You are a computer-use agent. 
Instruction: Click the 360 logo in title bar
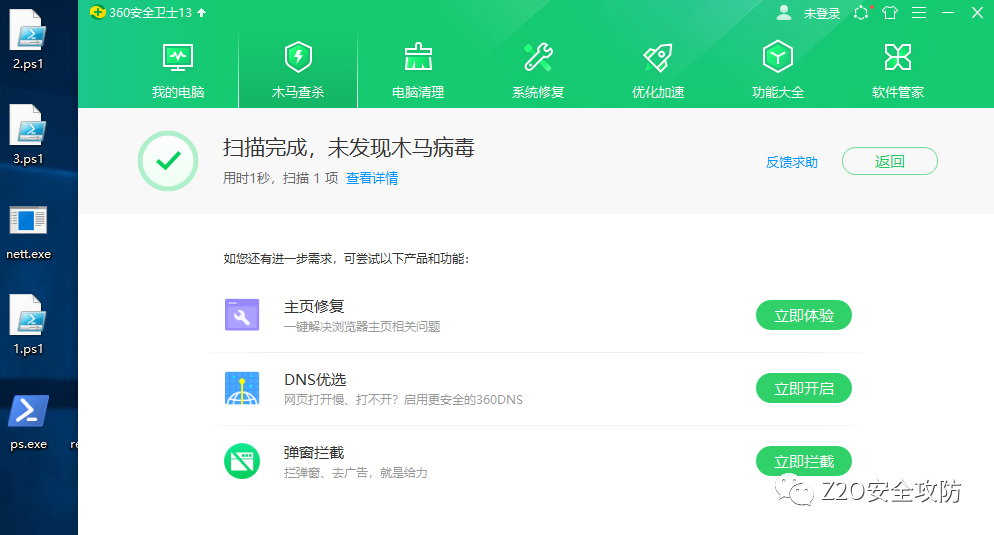98,12
